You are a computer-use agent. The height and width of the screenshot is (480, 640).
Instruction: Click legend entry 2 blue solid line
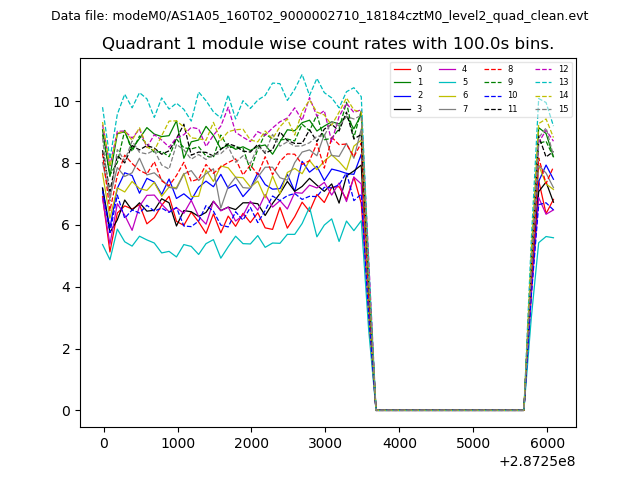408,95
